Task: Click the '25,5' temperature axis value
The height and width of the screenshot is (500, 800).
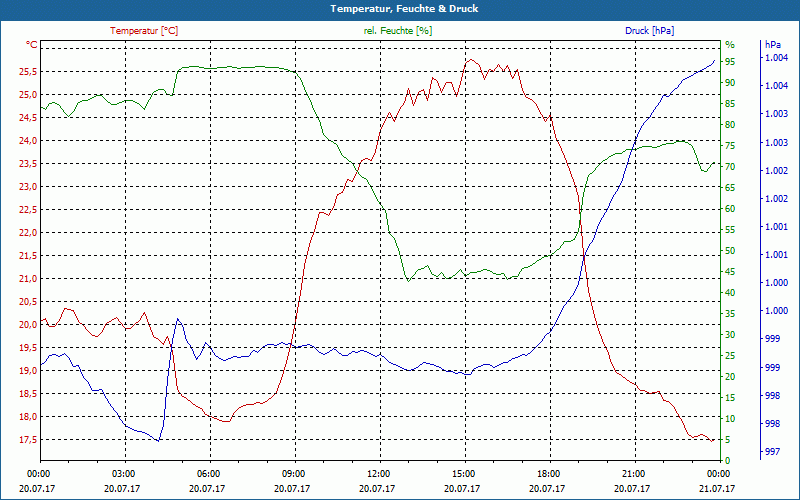Action: (28, 72)
